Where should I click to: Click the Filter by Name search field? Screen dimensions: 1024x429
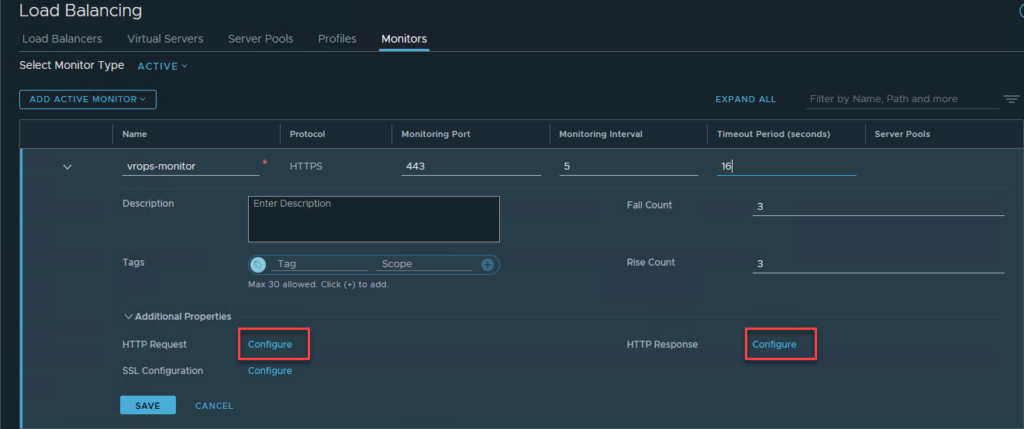(x=900, y=99)
